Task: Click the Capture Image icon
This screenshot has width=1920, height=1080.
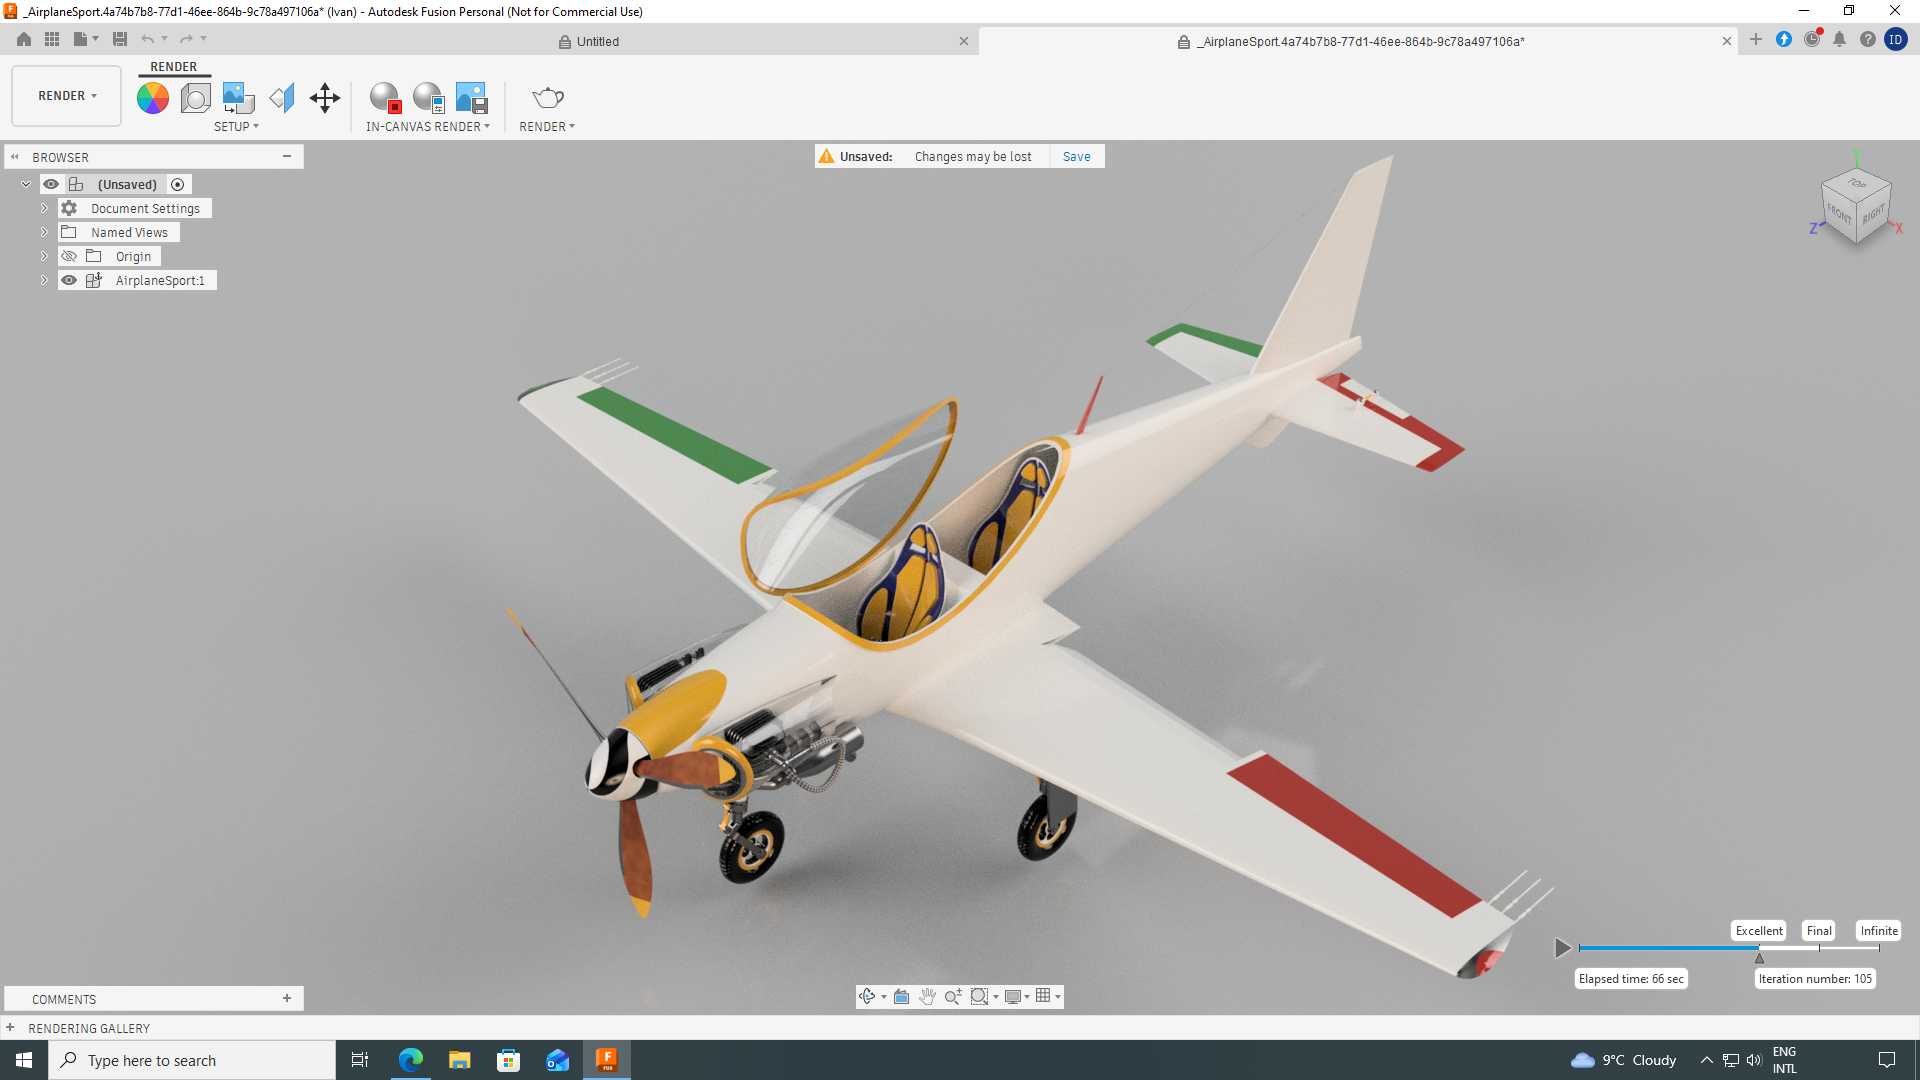Action: 471,98
